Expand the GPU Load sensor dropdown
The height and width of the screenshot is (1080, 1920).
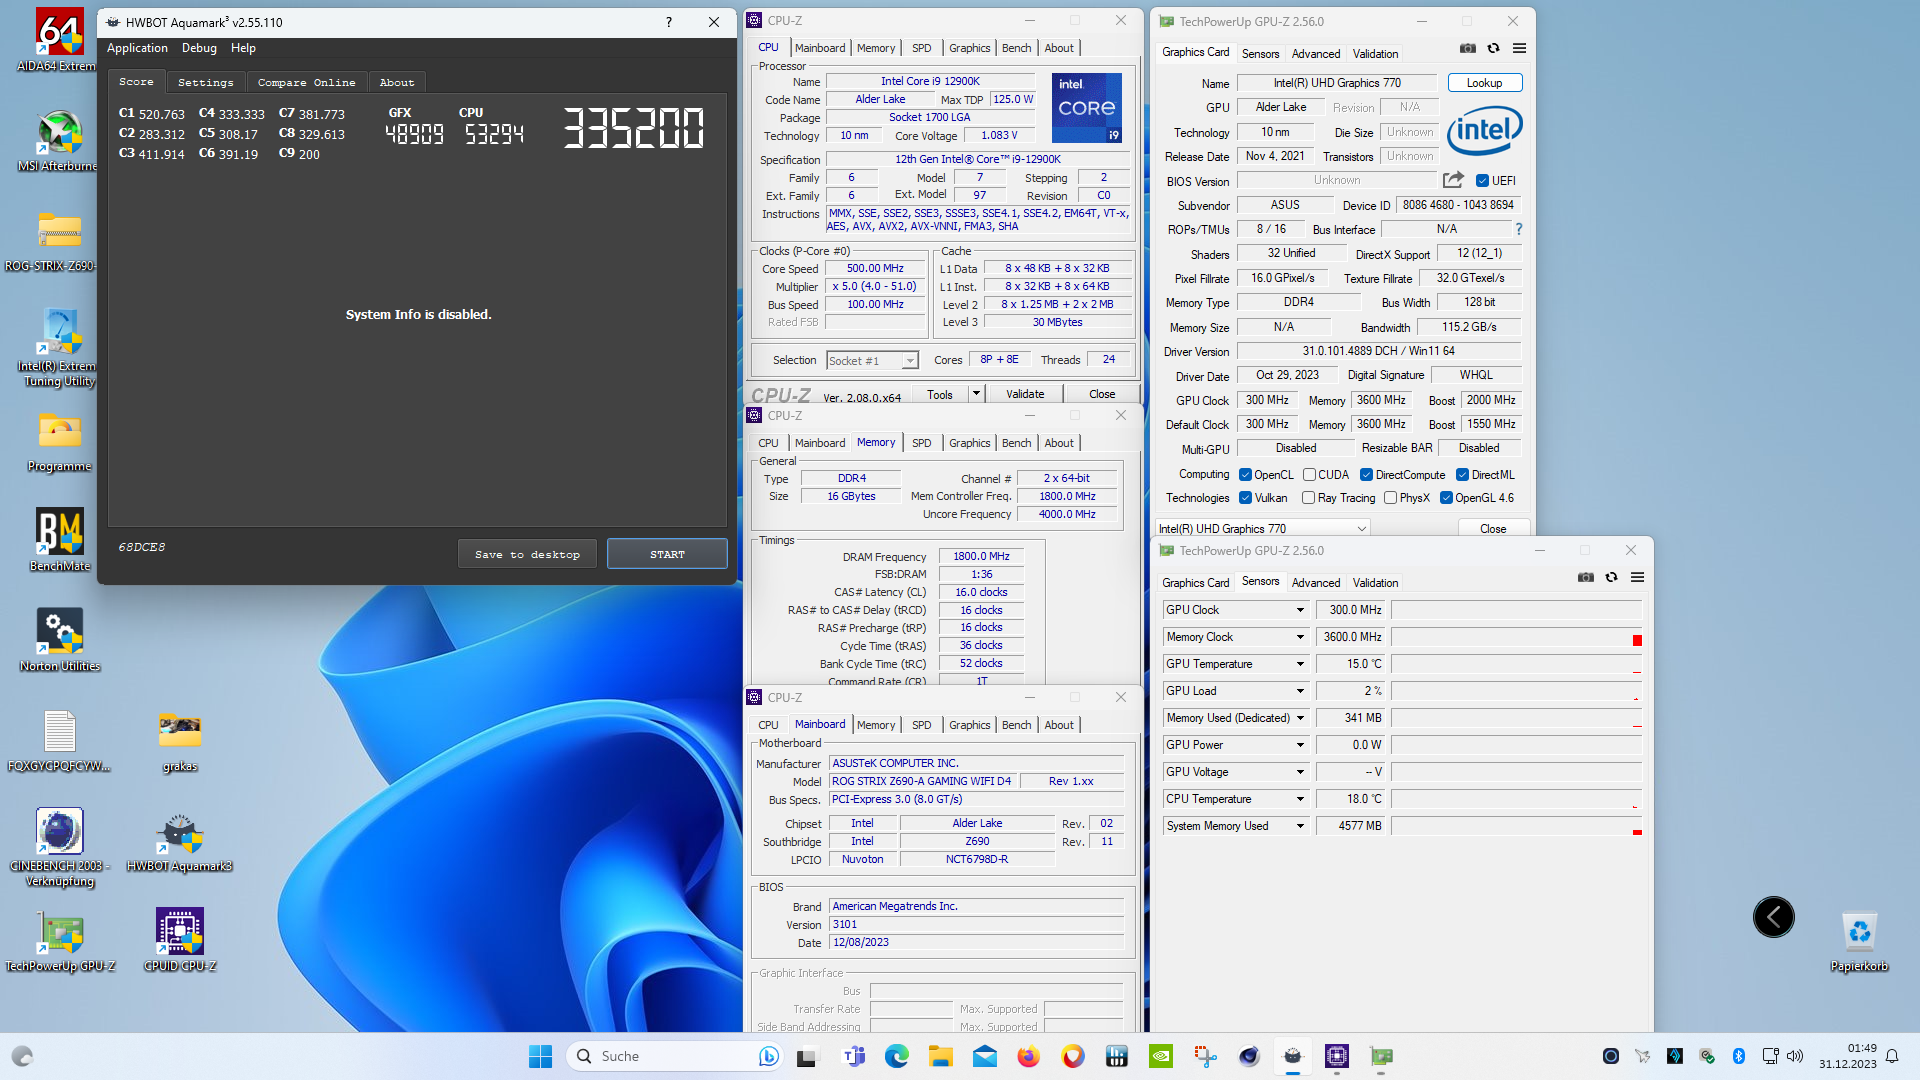point(1300,691)
